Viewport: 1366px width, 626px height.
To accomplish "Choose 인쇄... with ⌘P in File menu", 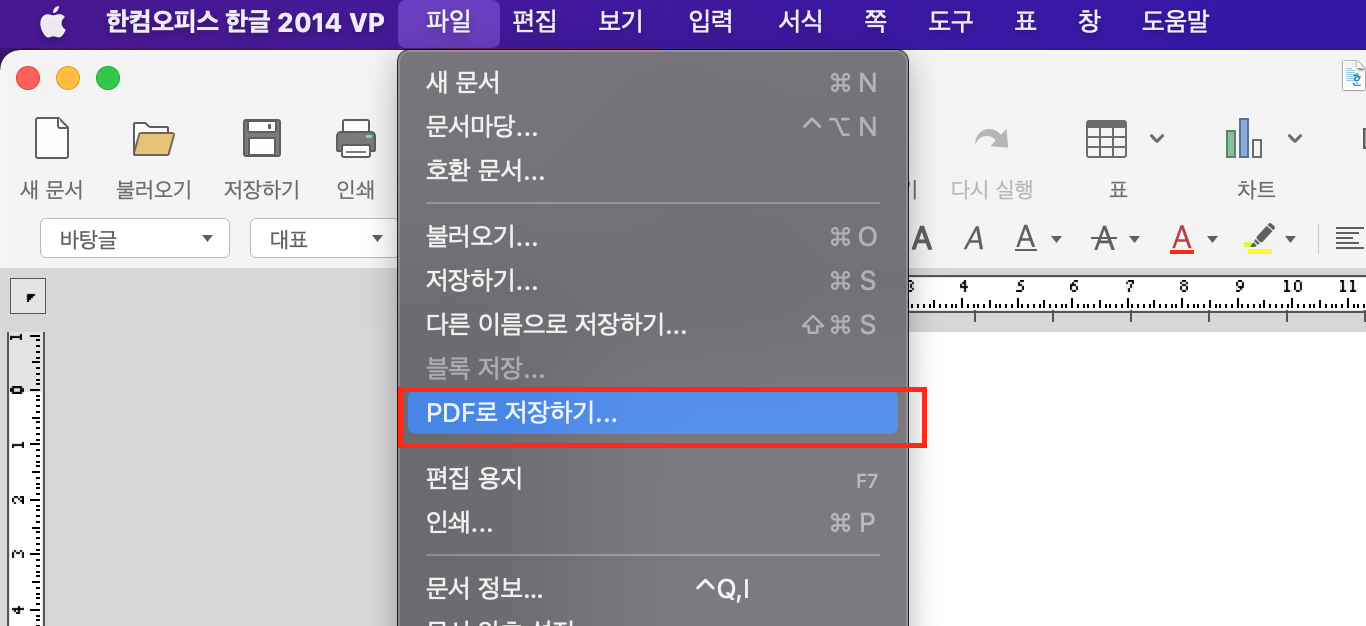I will [x=652, y=523].
